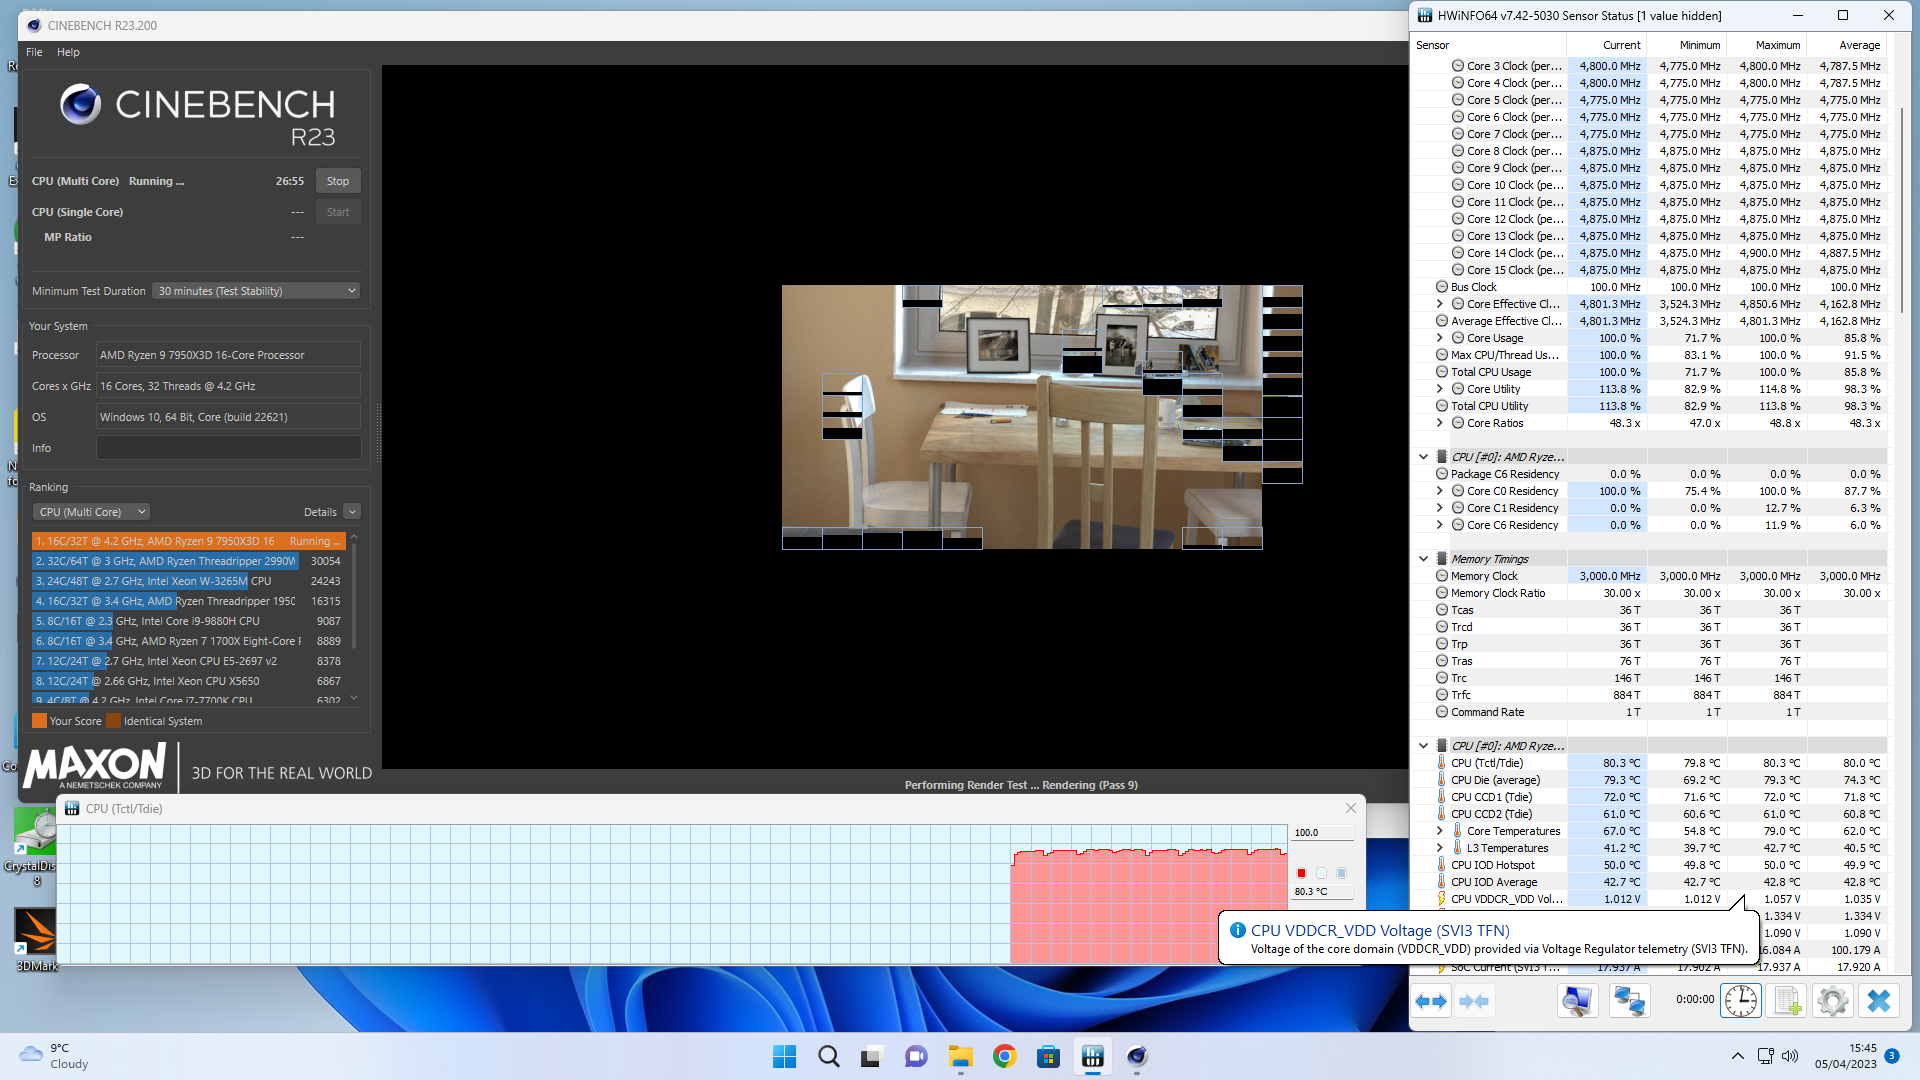Collapse the Memory Timings section
This screenshot has width=1920, height=1080.
coord(1423,559)
